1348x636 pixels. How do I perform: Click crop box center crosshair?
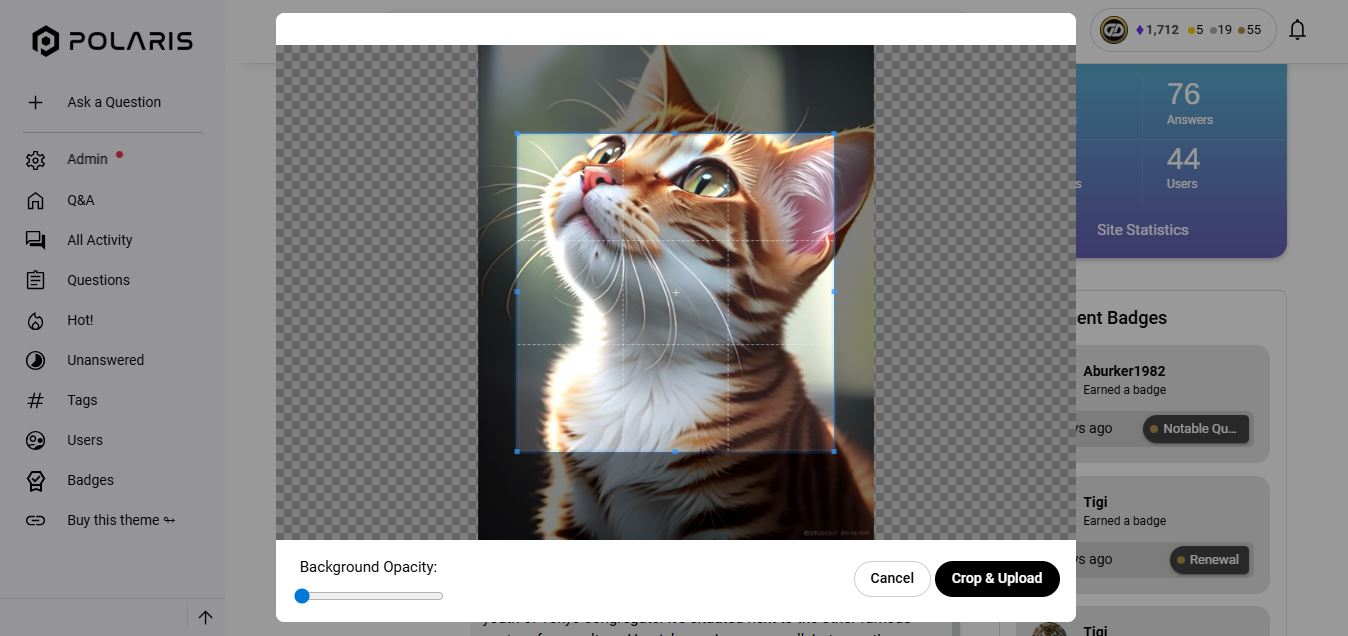click(676, 292)
